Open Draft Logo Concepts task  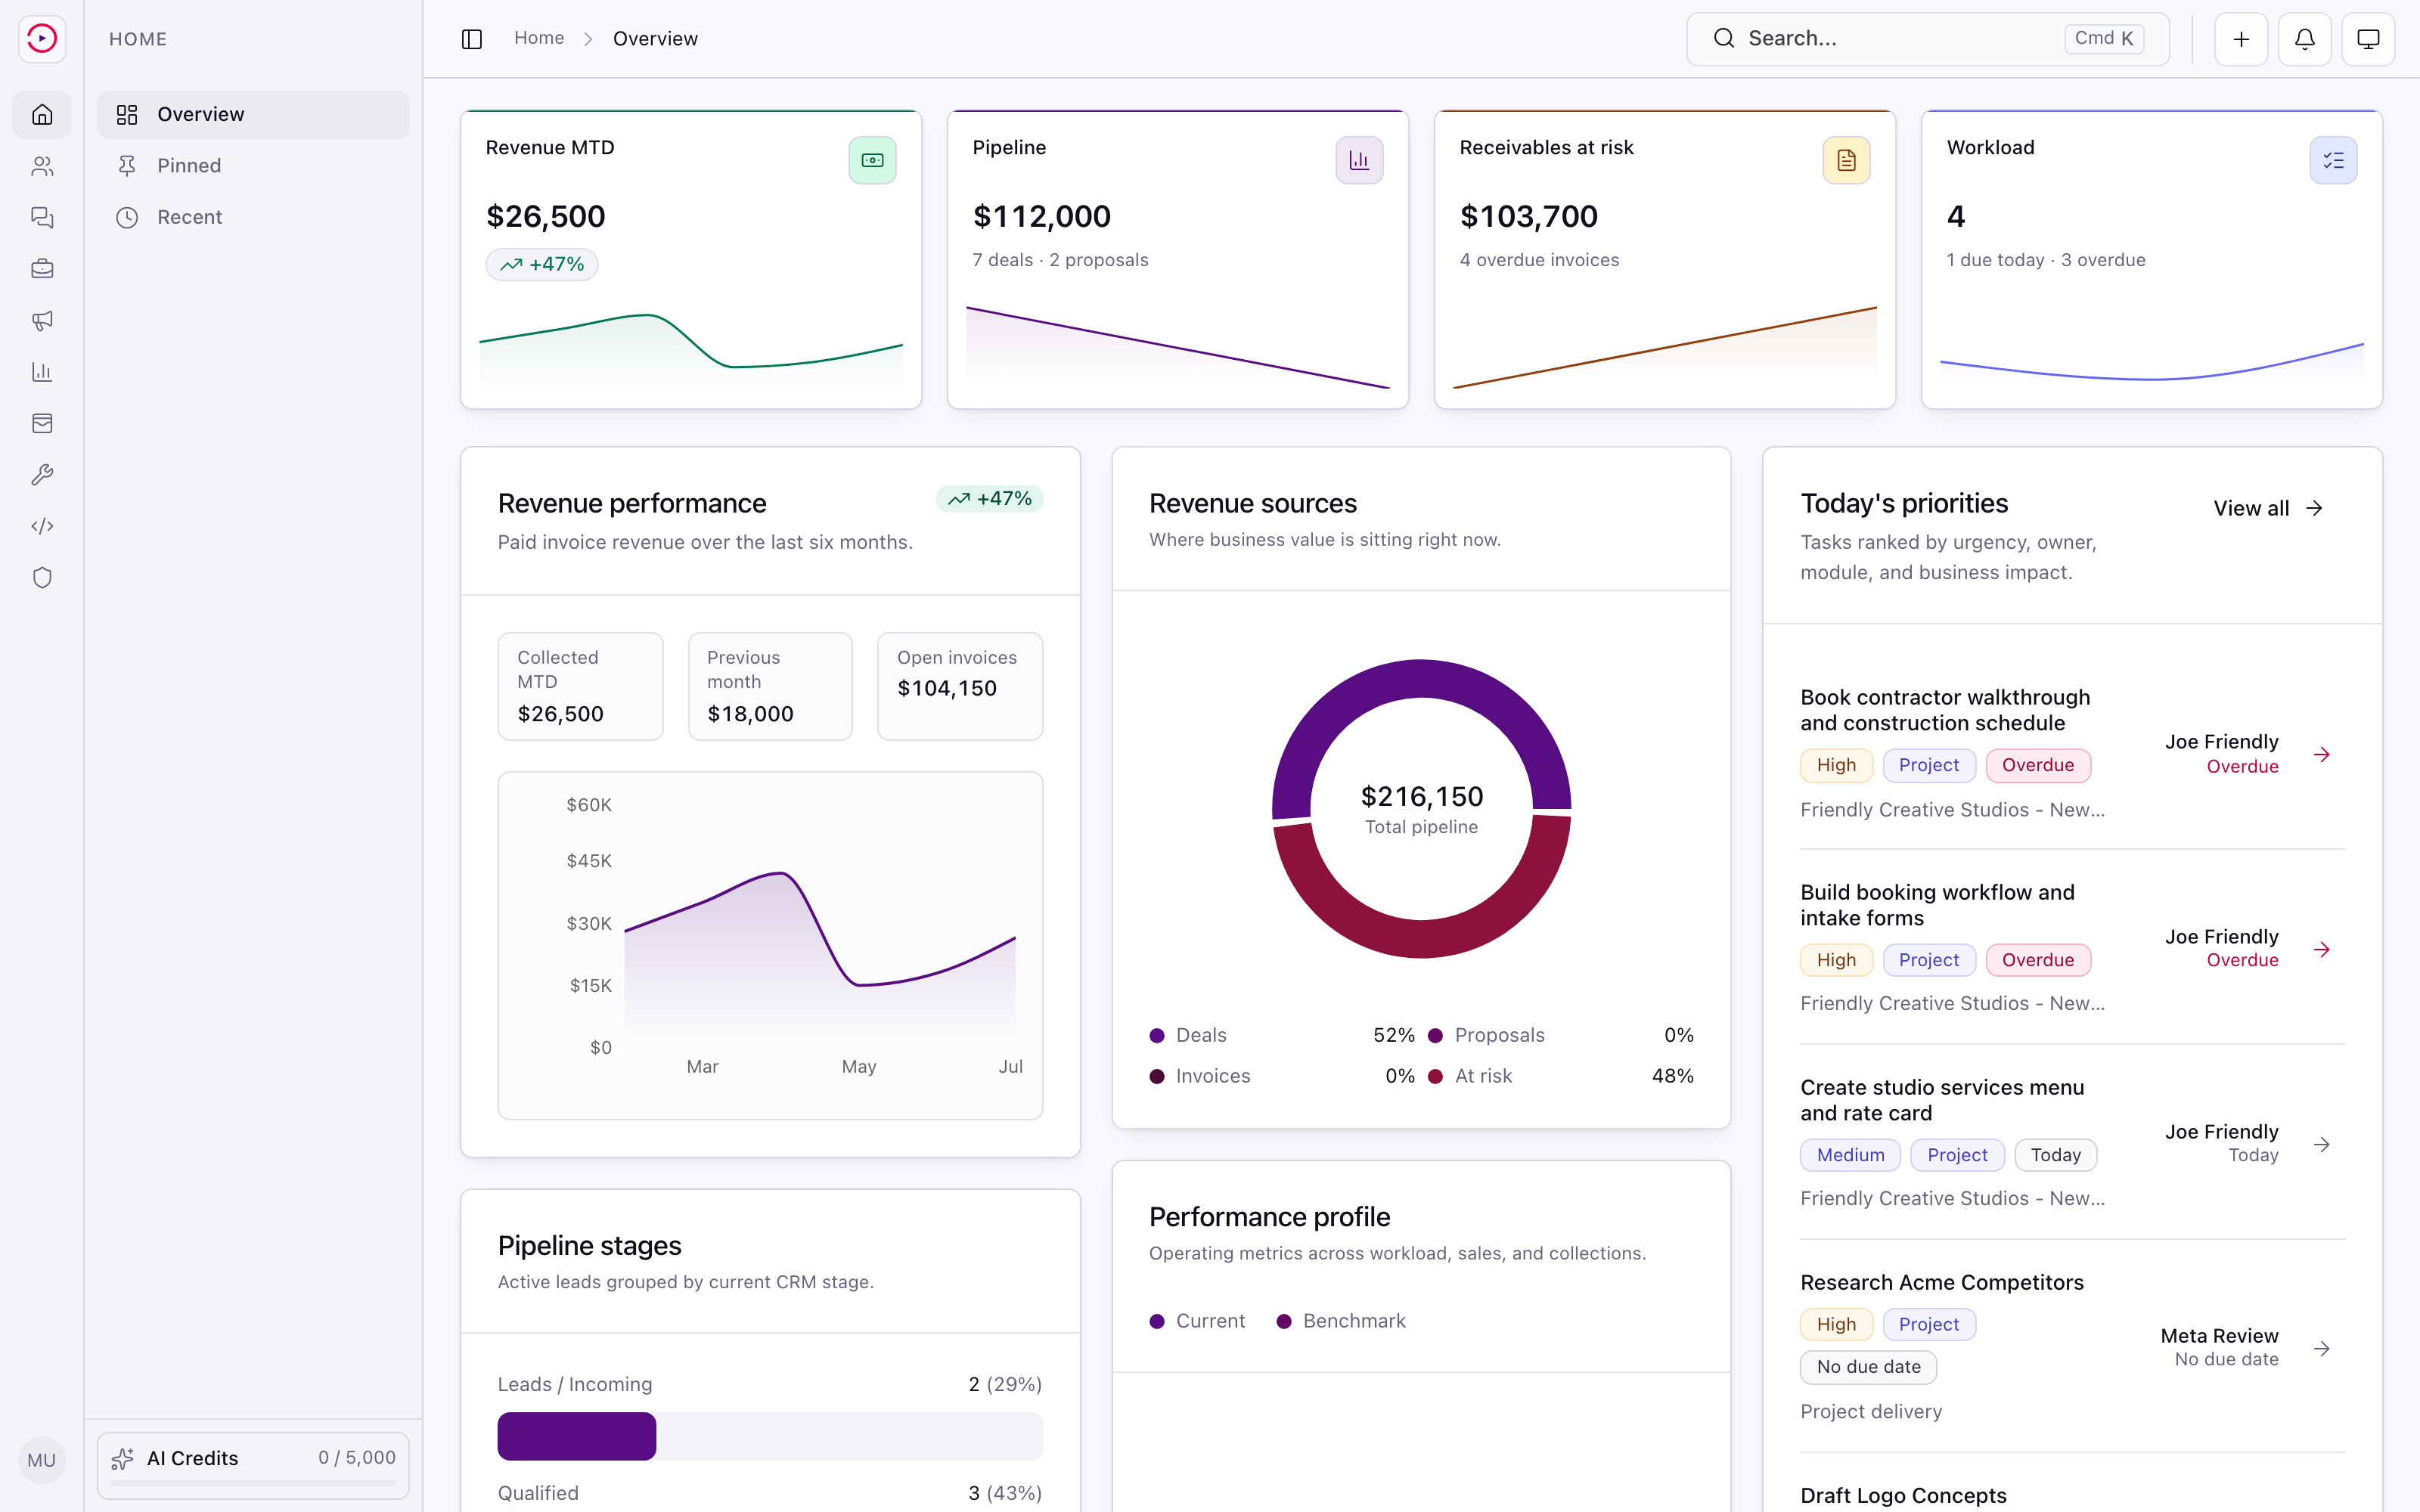(1903, 1495)
